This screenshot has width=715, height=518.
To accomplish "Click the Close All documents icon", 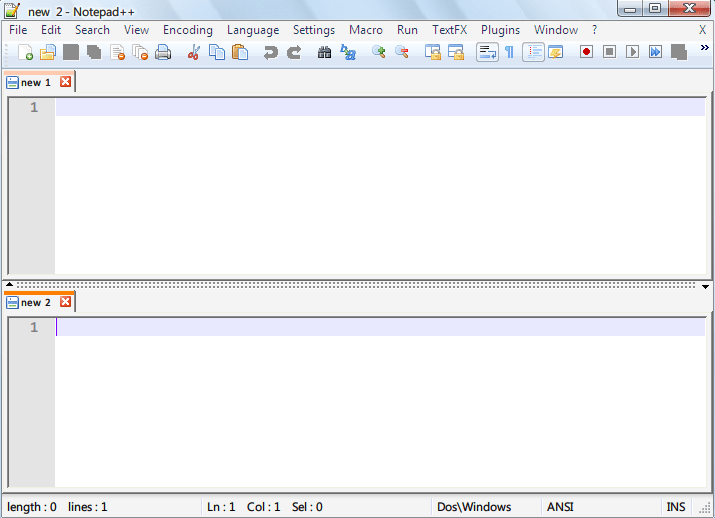I will click(x=140, y=52).
